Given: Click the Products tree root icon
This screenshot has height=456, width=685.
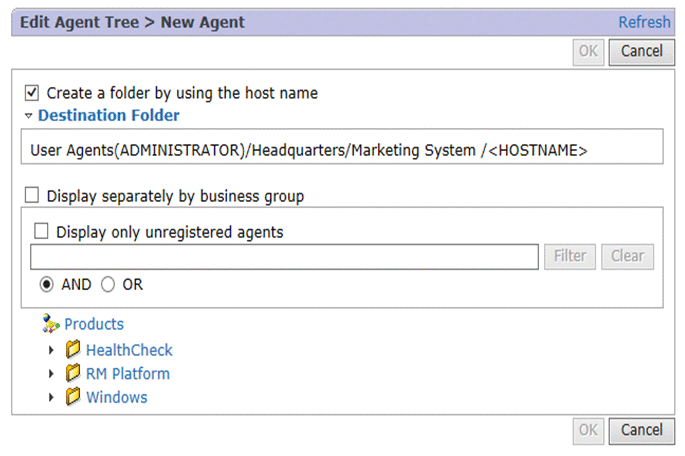Looking at the screenshot, I should coord(51,324).
